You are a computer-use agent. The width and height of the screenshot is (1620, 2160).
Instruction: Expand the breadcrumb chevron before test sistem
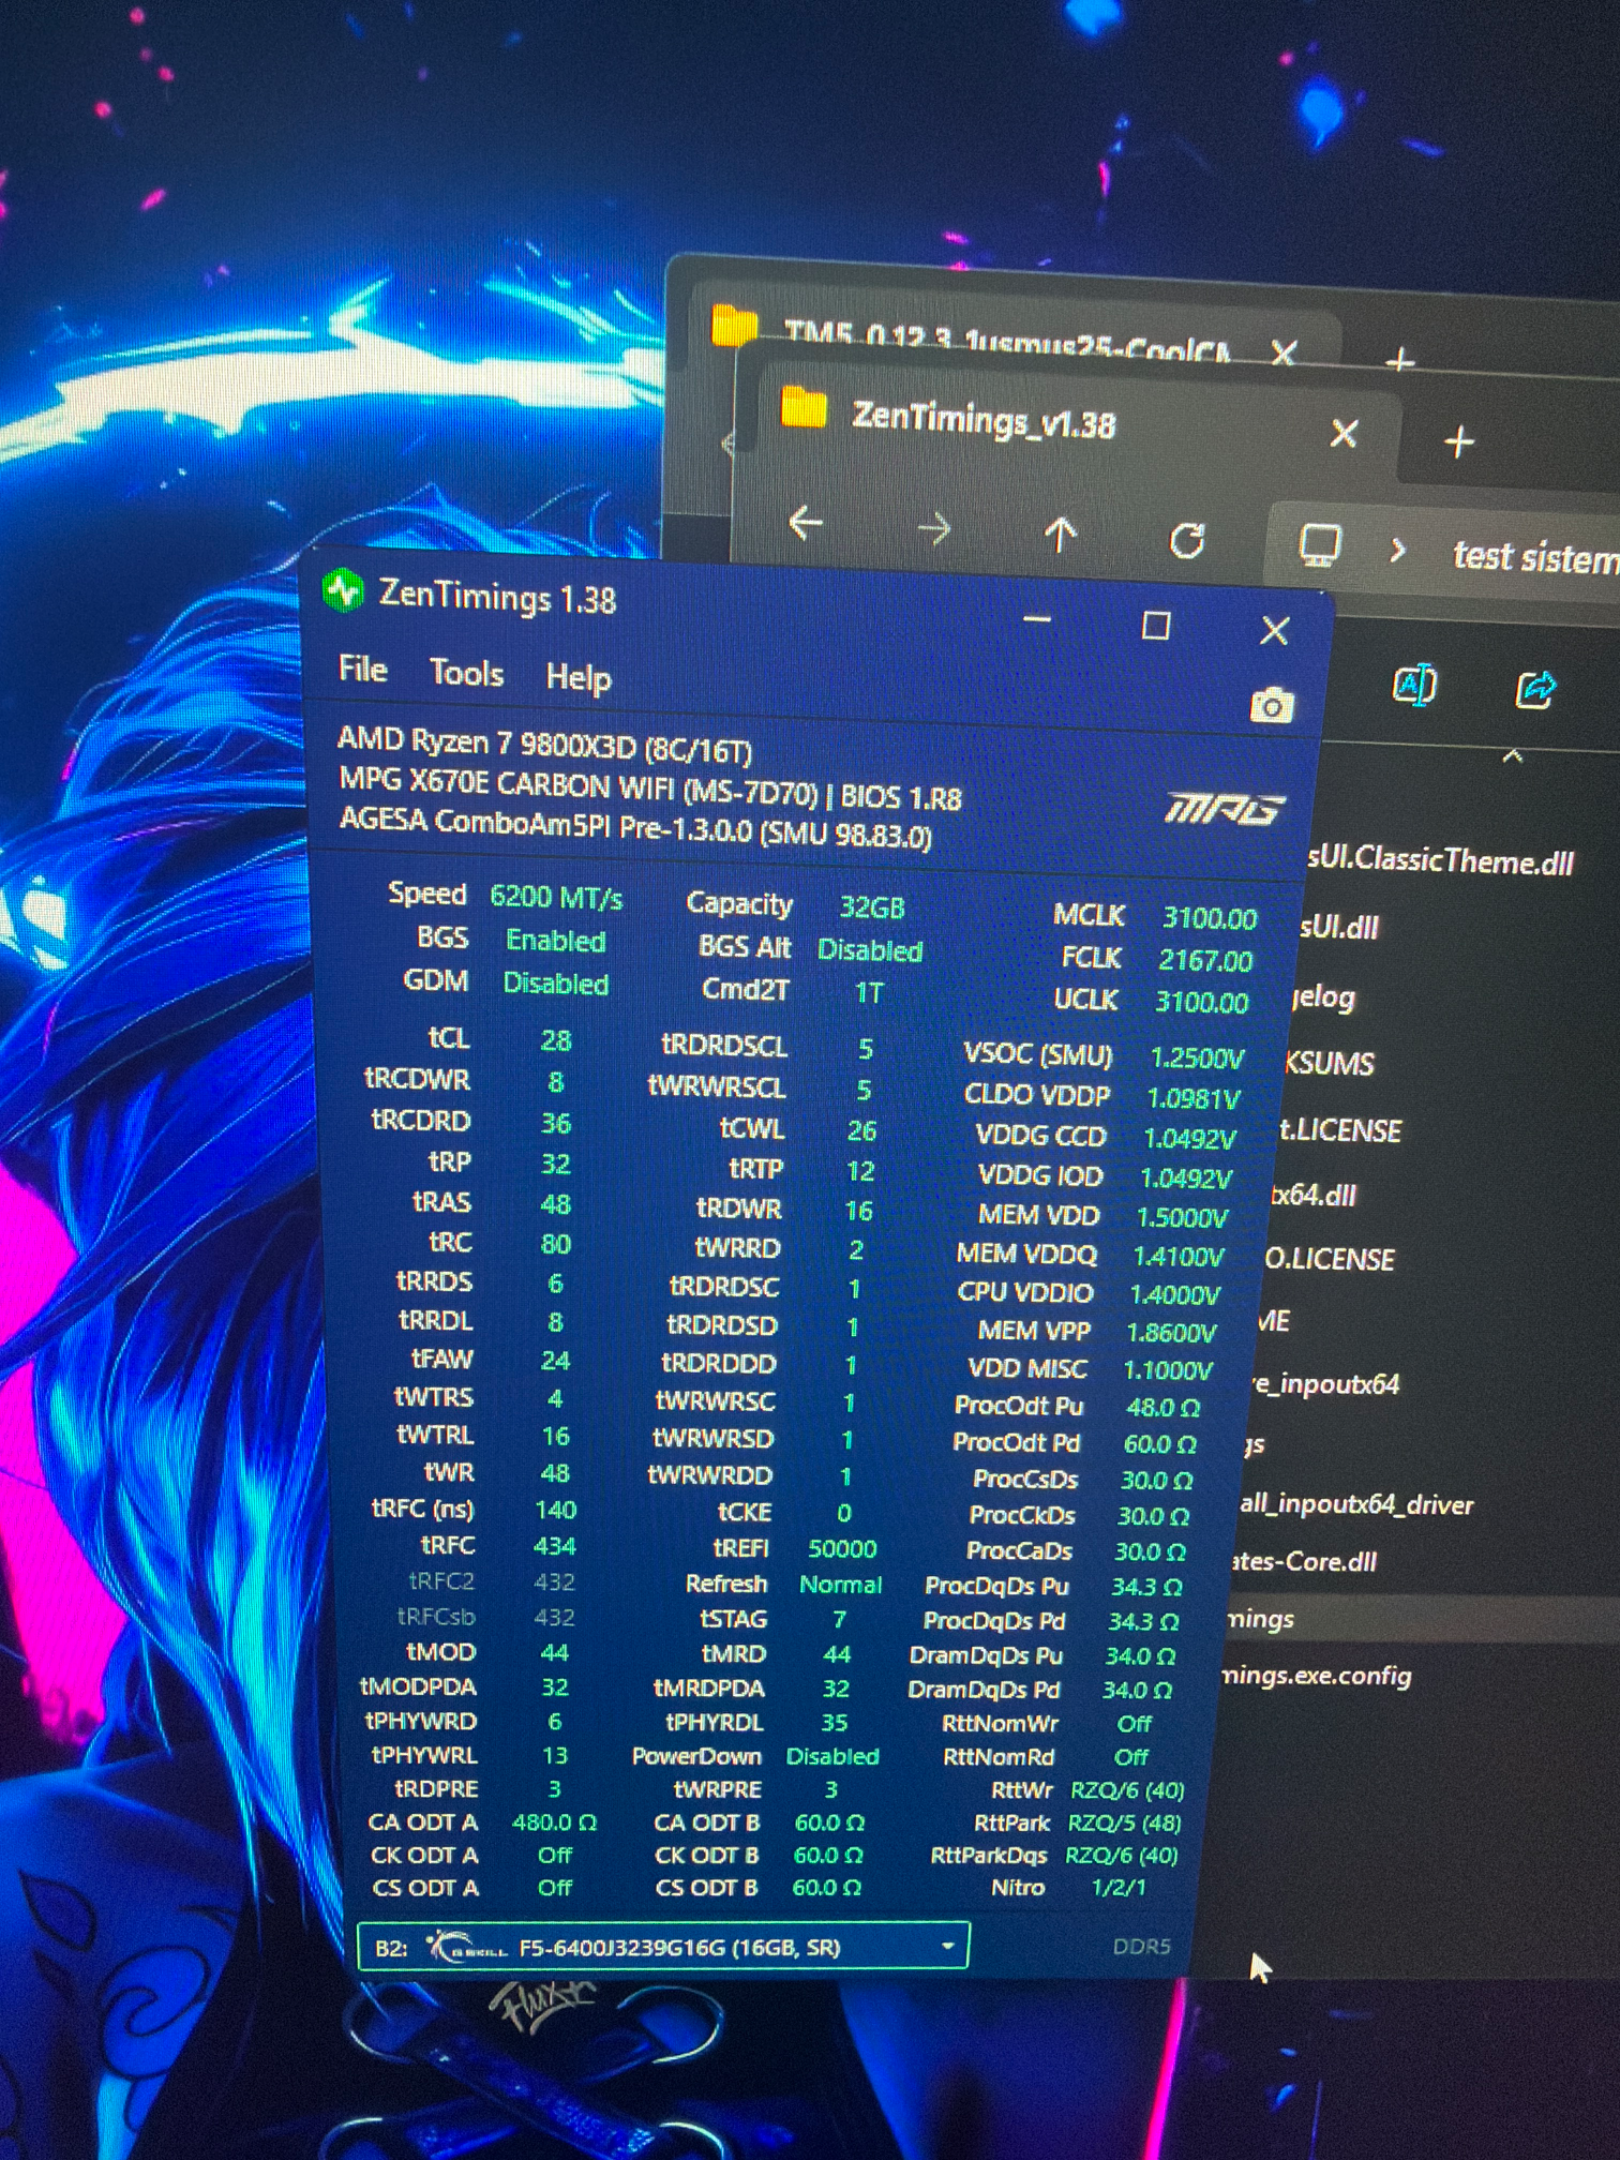click(1398, 550)
